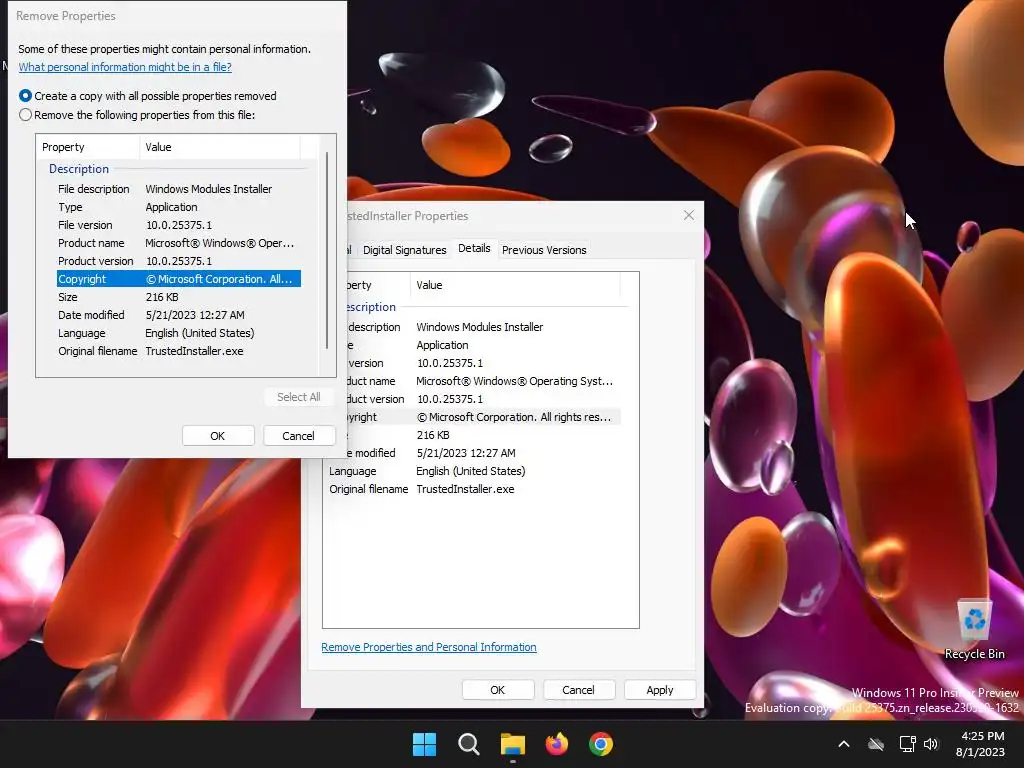Click Apply in TrustedInstaller Properties

click(660, 690)
